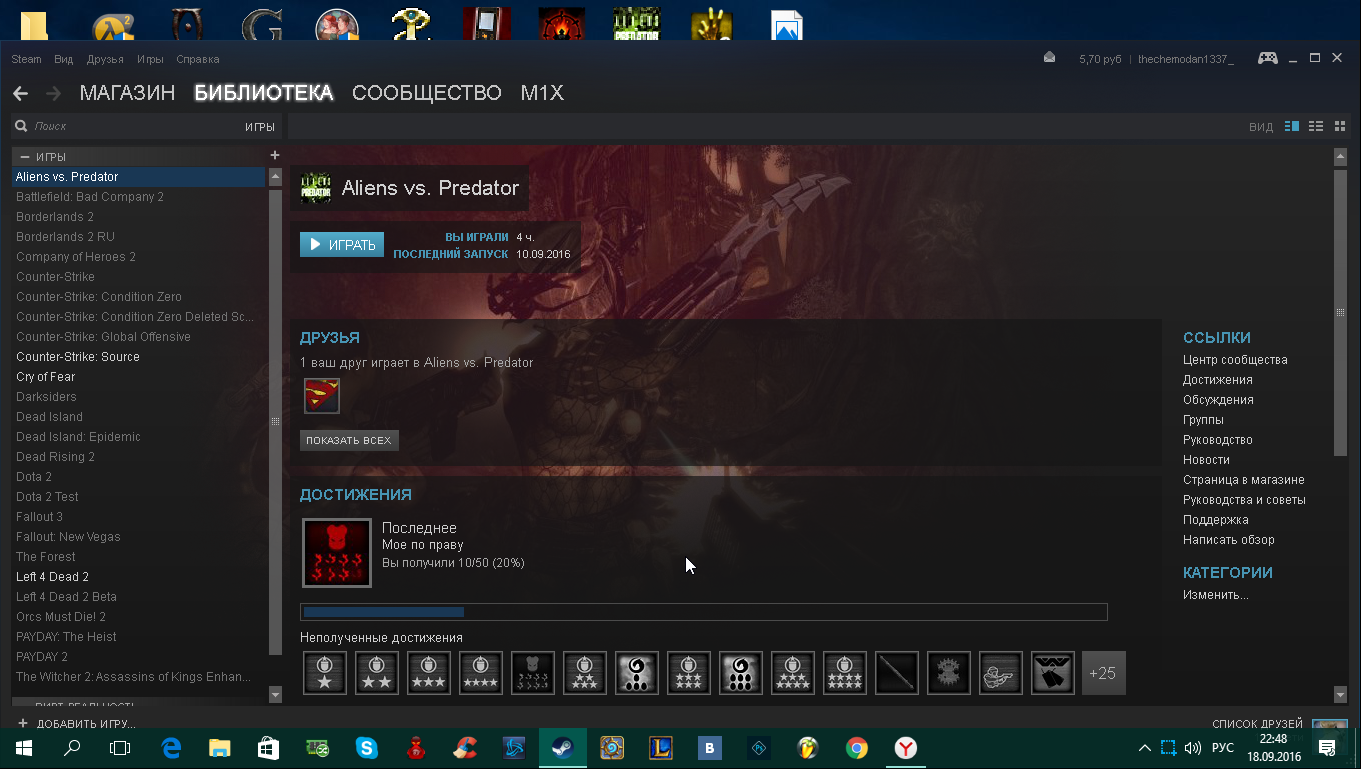Open Центр сообщества link

1235,360
